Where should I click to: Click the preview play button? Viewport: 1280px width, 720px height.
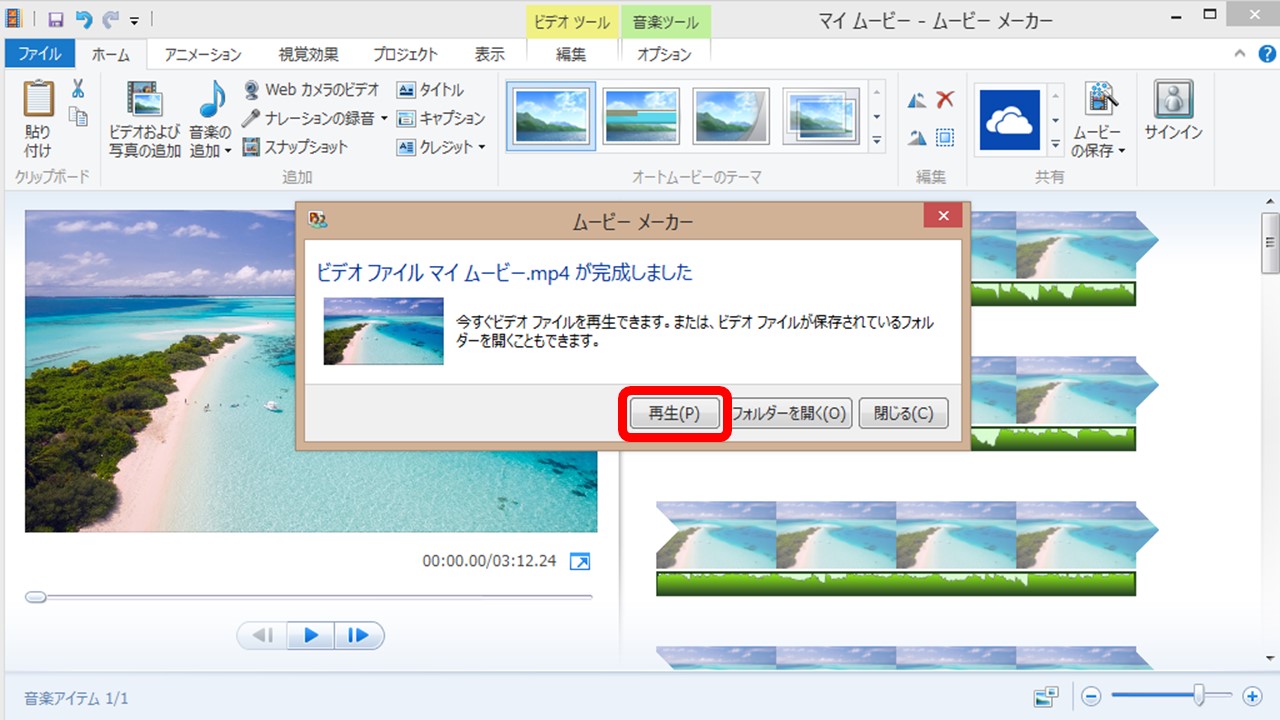[x=311, y=635]
